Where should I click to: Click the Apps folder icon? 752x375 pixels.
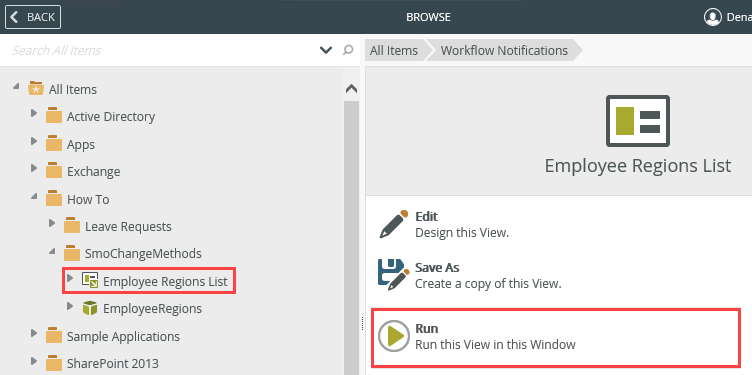pyautogui.click(x=54, y=144)
